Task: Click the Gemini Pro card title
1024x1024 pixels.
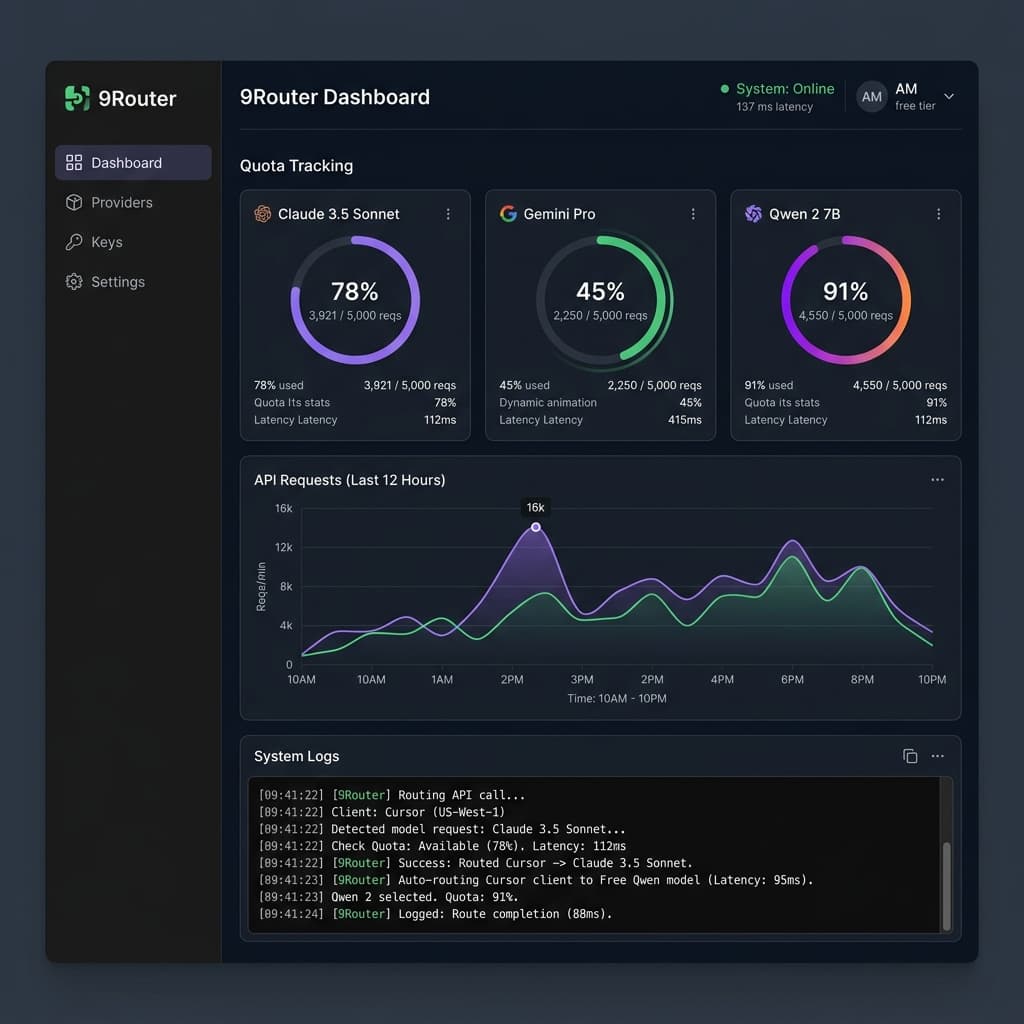Action: click(559, 214)
